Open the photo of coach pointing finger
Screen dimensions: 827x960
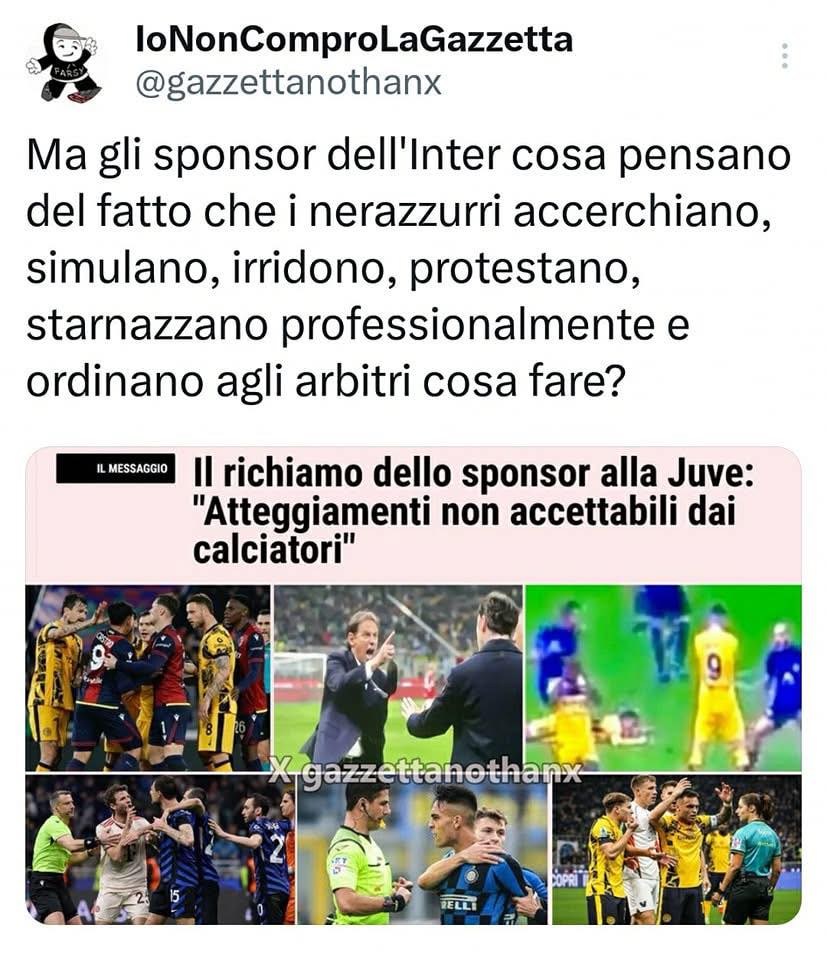tap(397, 676)
